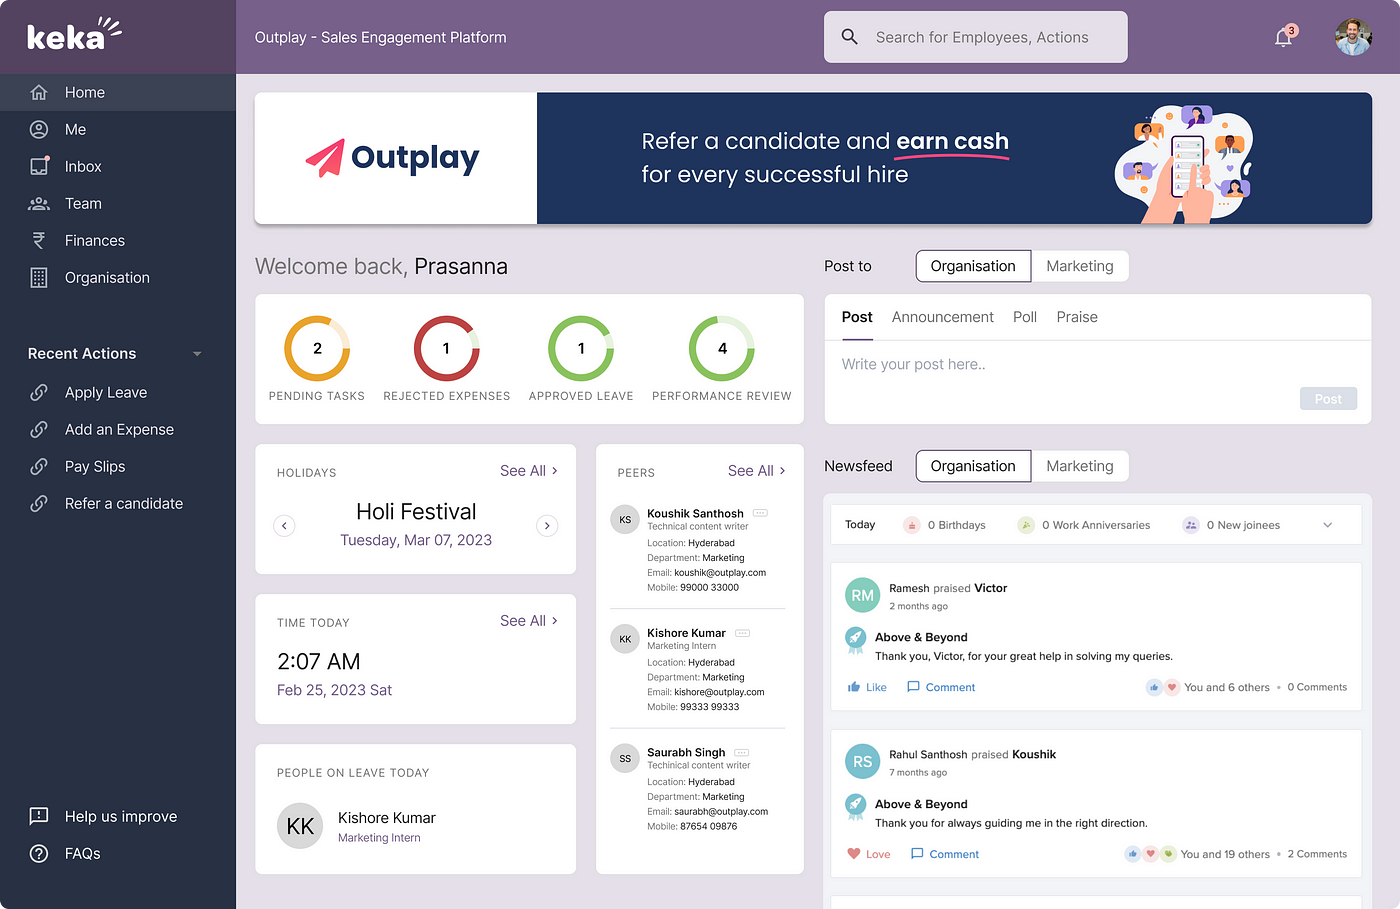This screenshot has height=909, width=1400.
Task: Open the notifications bell
Action: pos(1283,38)
